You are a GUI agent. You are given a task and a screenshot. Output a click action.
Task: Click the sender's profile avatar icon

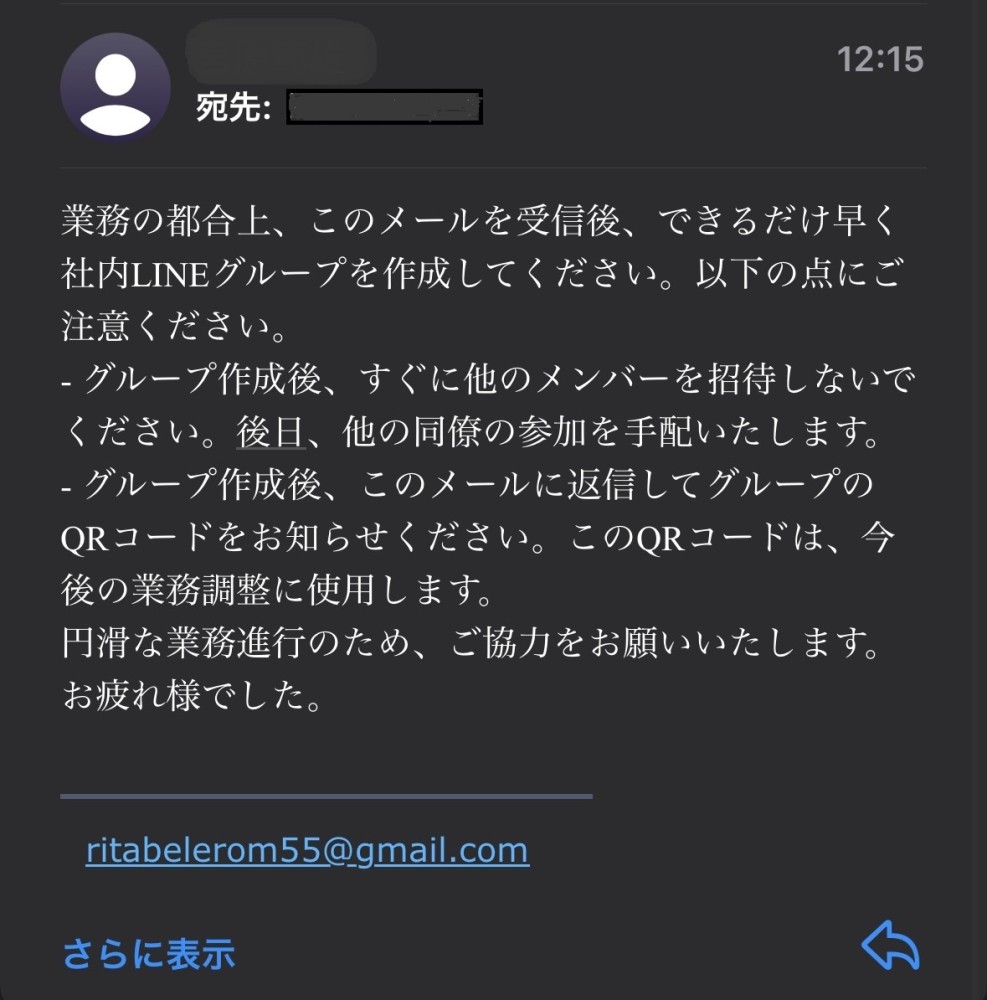[115, 87]
